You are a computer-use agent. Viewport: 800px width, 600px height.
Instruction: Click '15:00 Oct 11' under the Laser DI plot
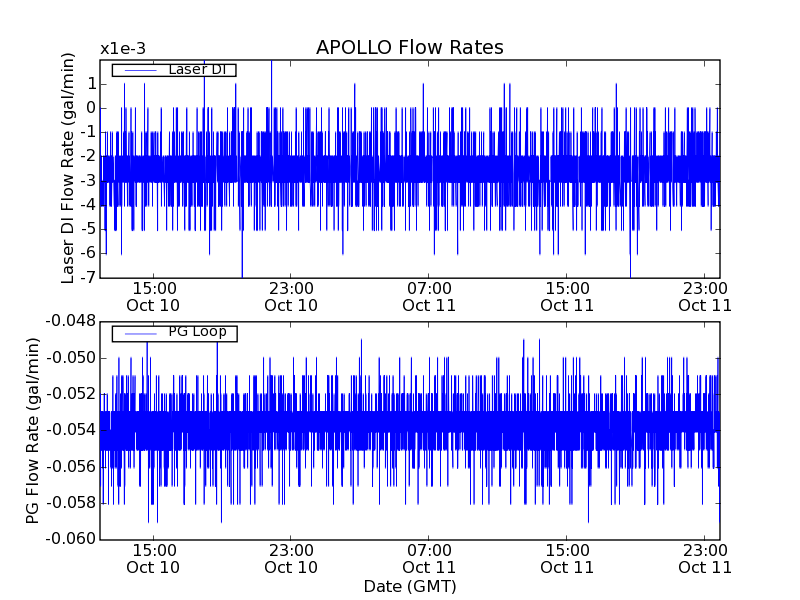567,297
